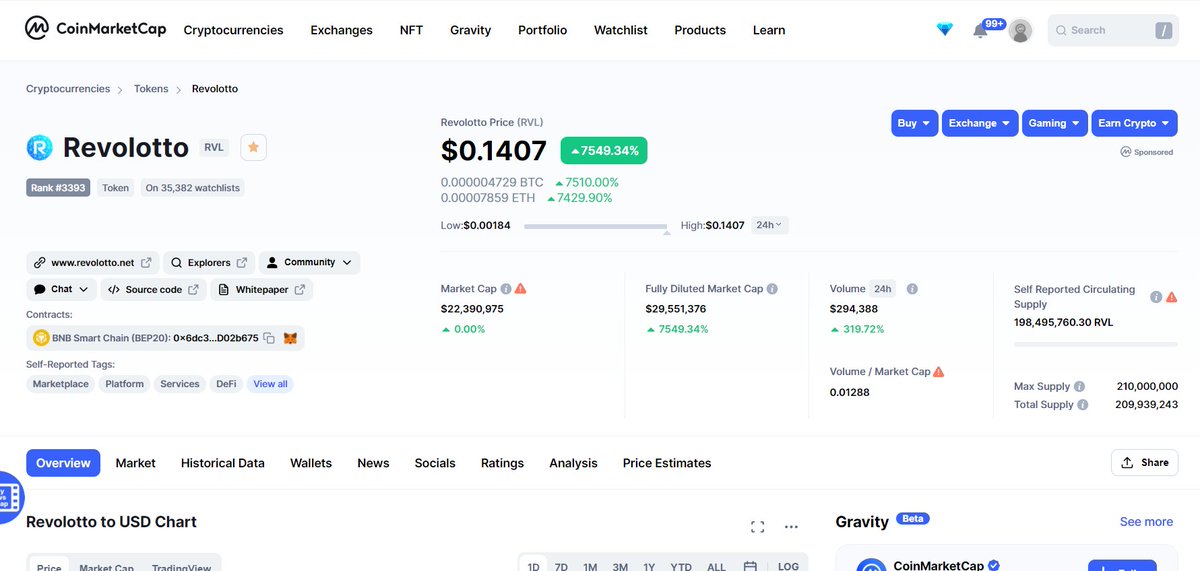Change the Volume 24h period selector

[882, 289]
